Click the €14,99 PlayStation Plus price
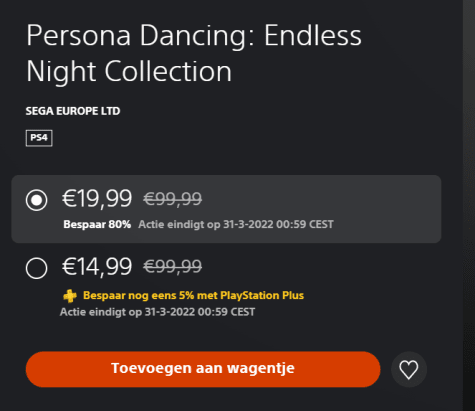This screenshot has height=411, width=475. (97, 267)
